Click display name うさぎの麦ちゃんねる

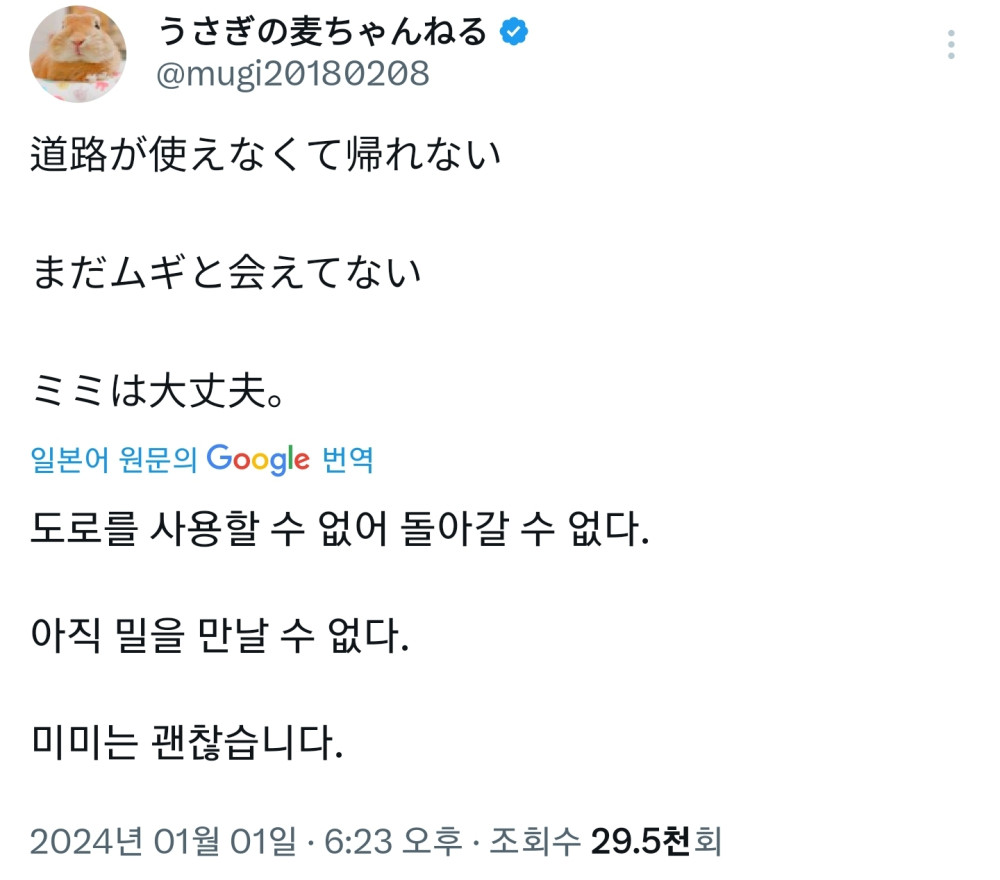(x=323, y=33)
